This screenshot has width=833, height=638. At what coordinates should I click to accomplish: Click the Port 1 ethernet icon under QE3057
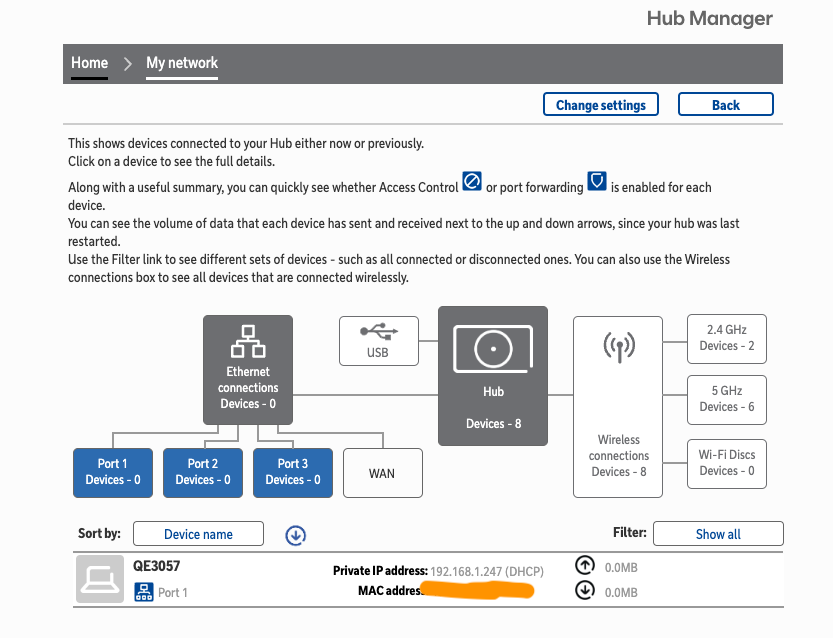[x=143, y=592]
